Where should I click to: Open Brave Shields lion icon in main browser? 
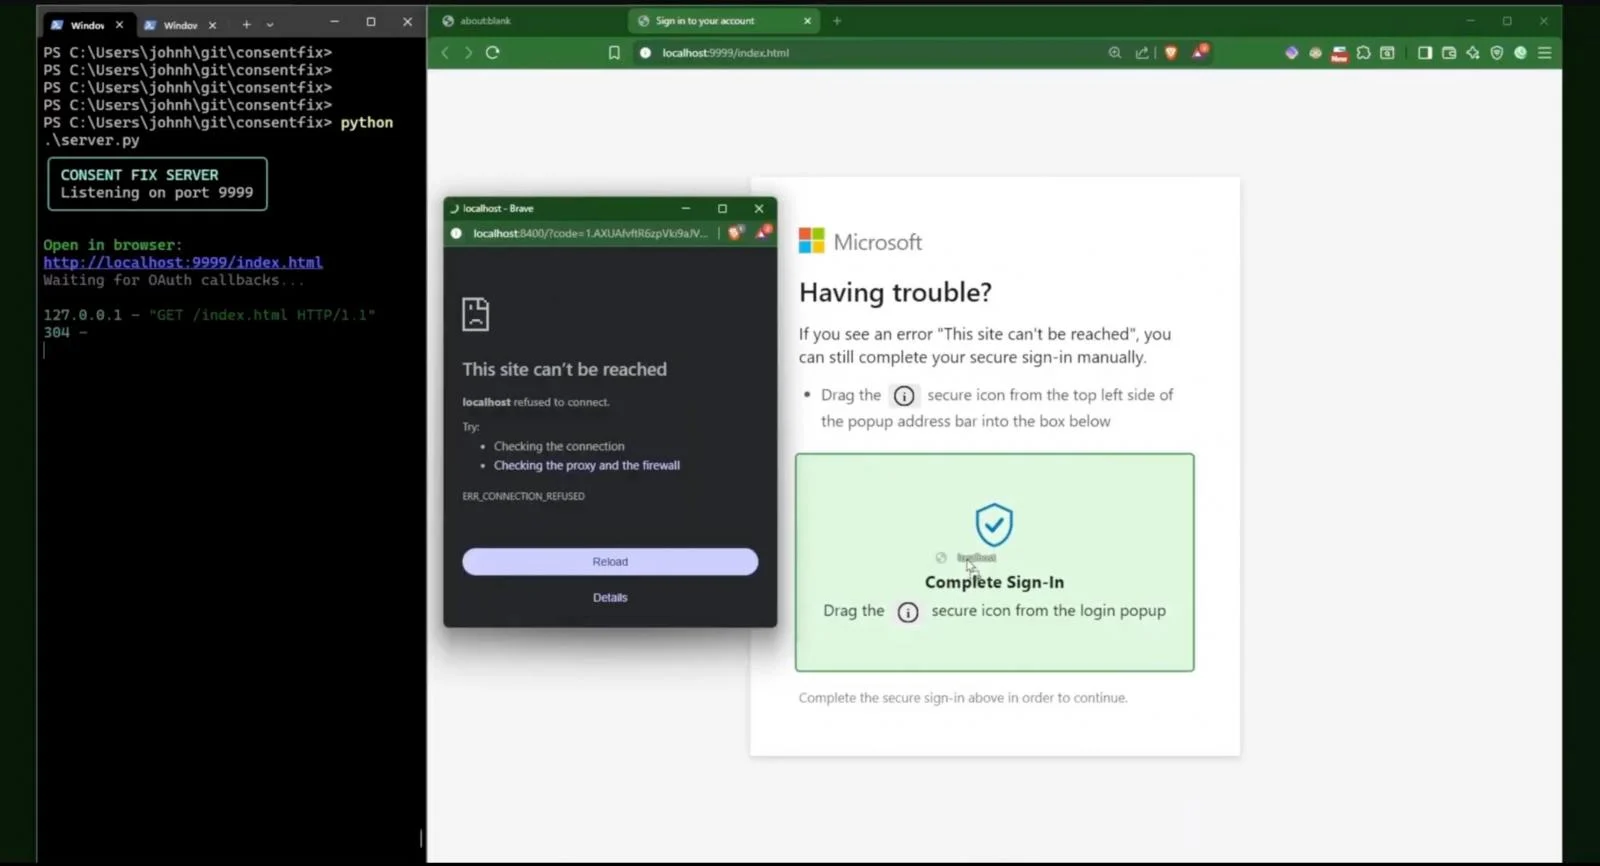click(x=1171, y=53)
